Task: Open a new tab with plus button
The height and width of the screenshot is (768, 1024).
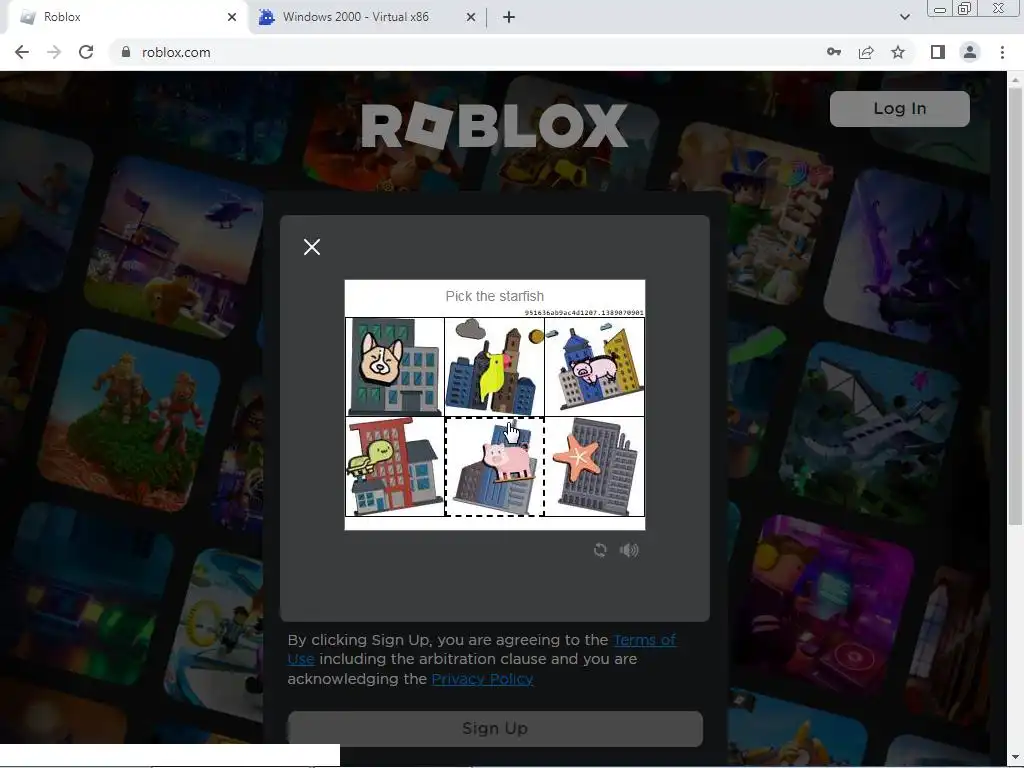Action: 509,17
